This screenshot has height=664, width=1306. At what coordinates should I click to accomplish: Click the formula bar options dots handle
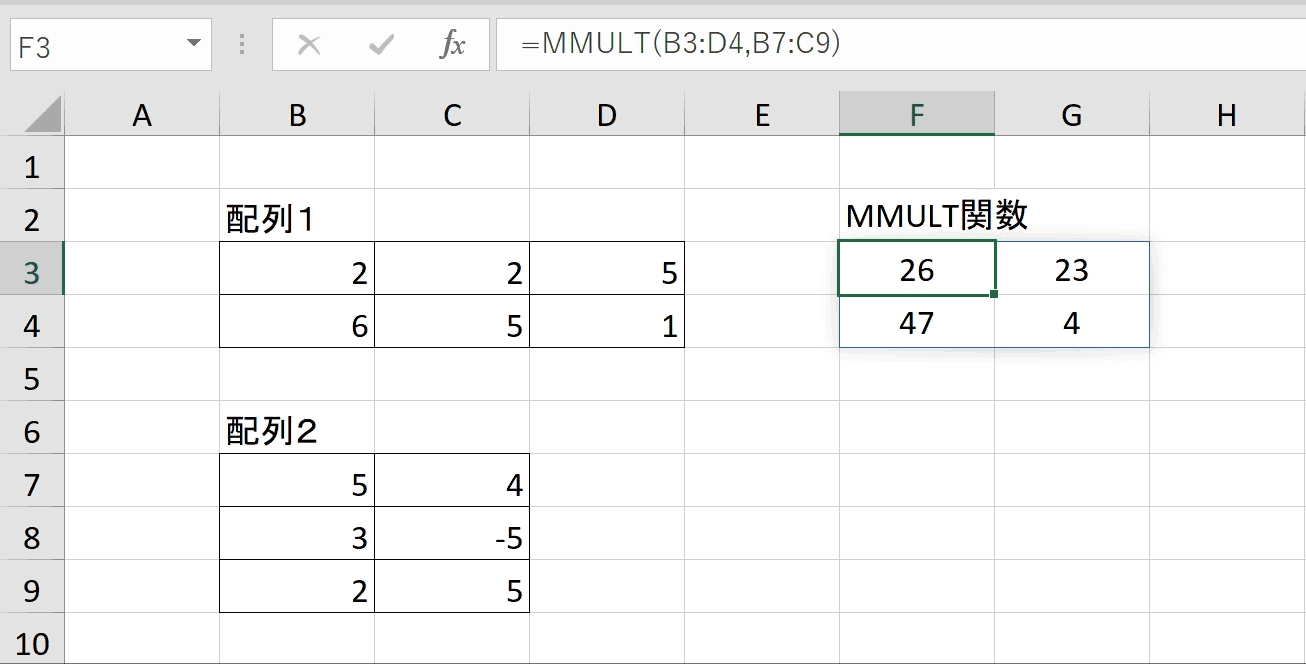point(242,45)
